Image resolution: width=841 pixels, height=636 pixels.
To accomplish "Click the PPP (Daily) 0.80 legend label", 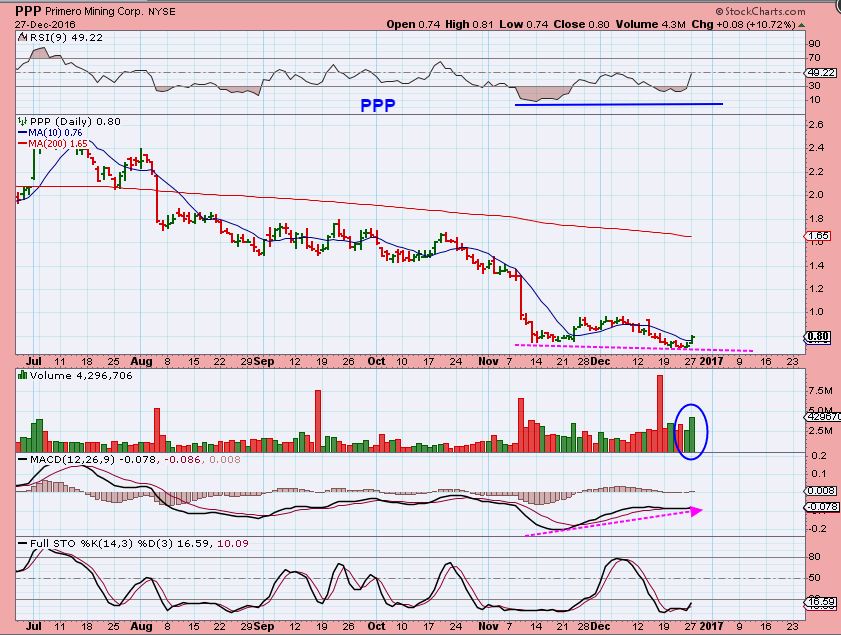I will [75, 121].
